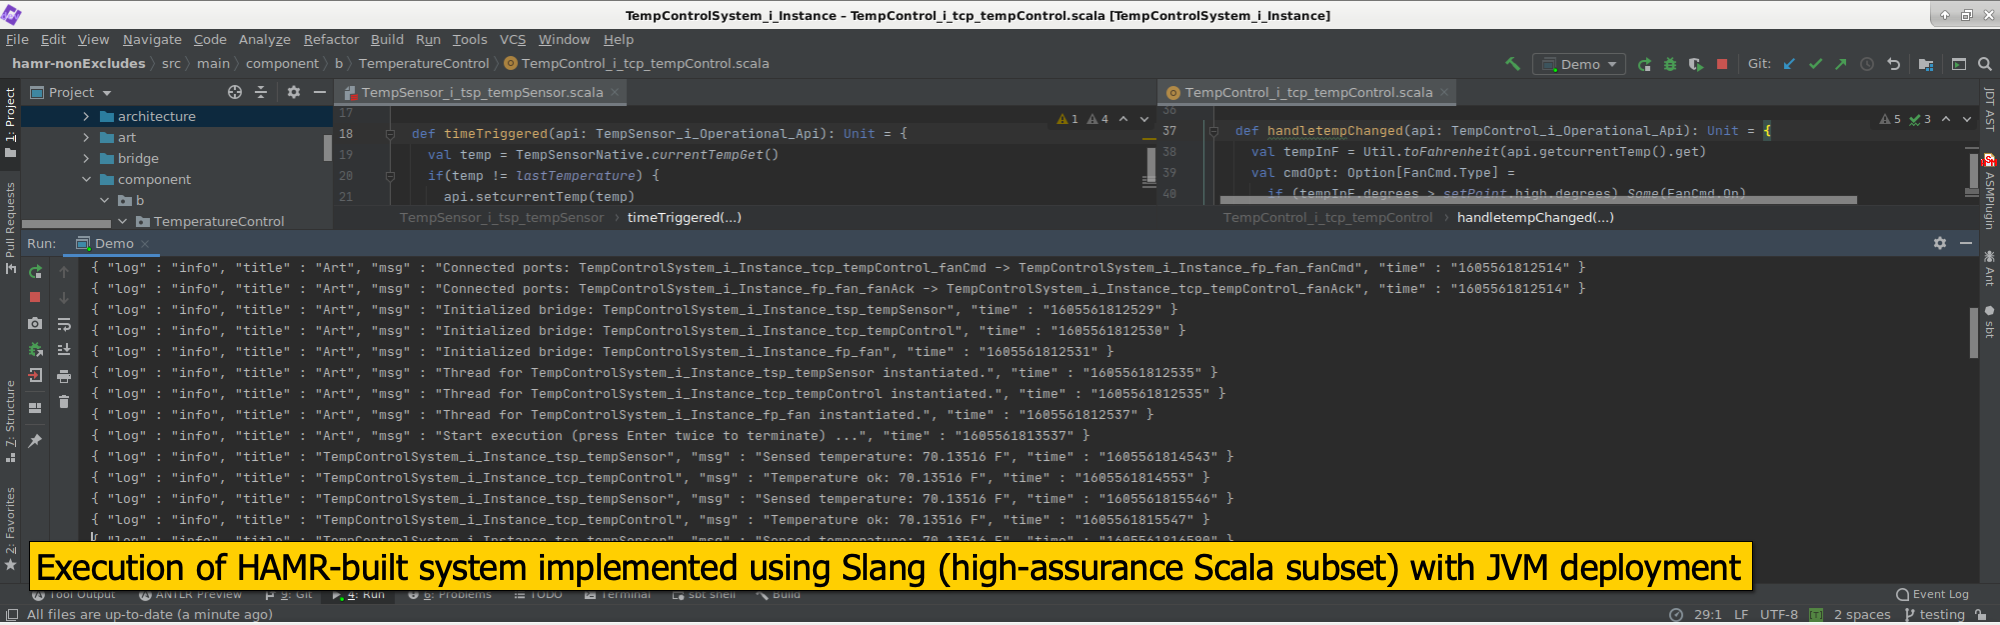Click the Git commit green checkmark
2000x625 pixels.
1815,64
